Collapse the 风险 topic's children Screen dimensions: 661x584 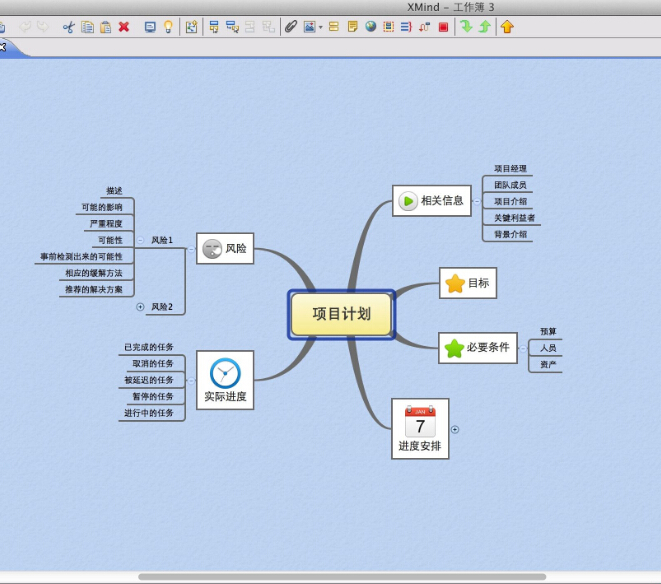tap(191, 249)
